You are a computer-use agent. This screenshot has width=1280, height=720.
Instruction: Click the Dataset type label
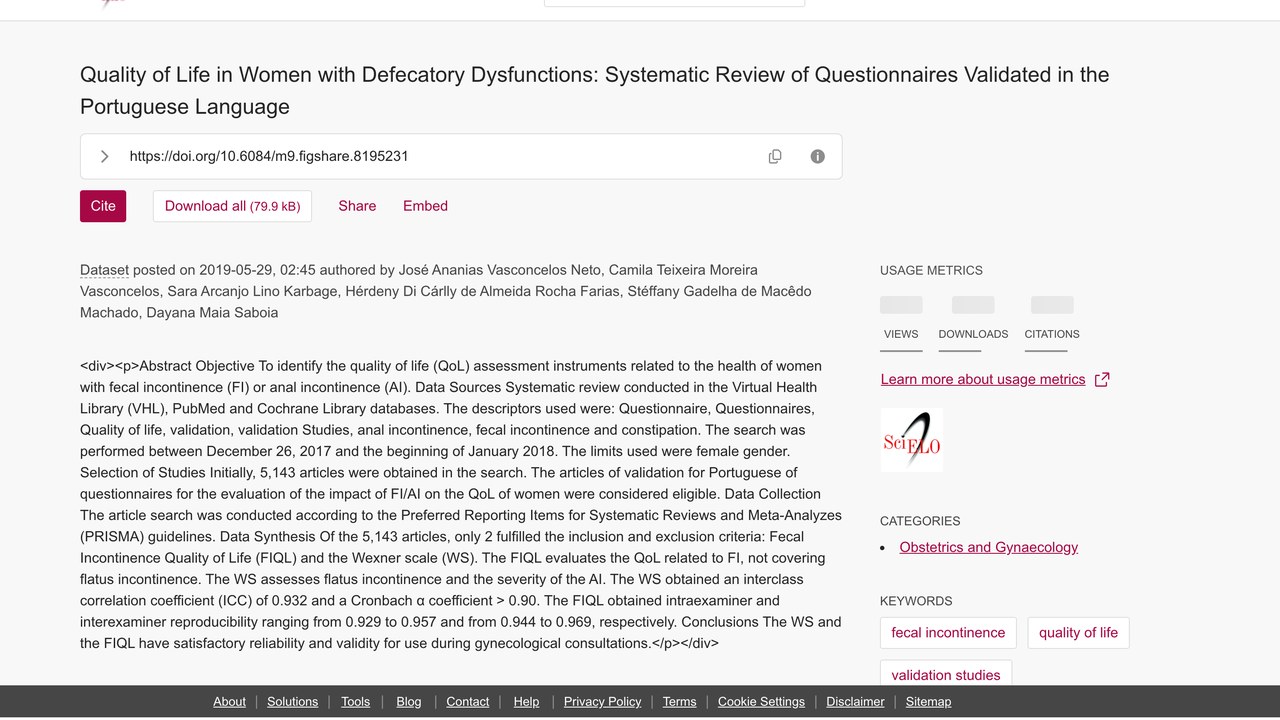click(x=104, y=270)
